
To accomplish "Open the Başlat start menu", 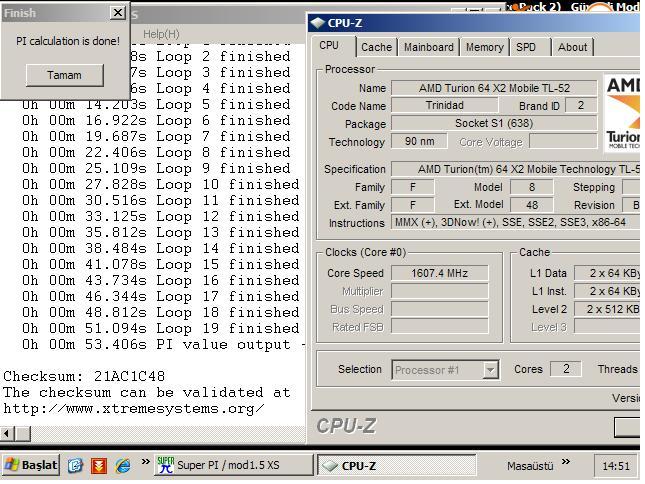I will click(31, 465).
